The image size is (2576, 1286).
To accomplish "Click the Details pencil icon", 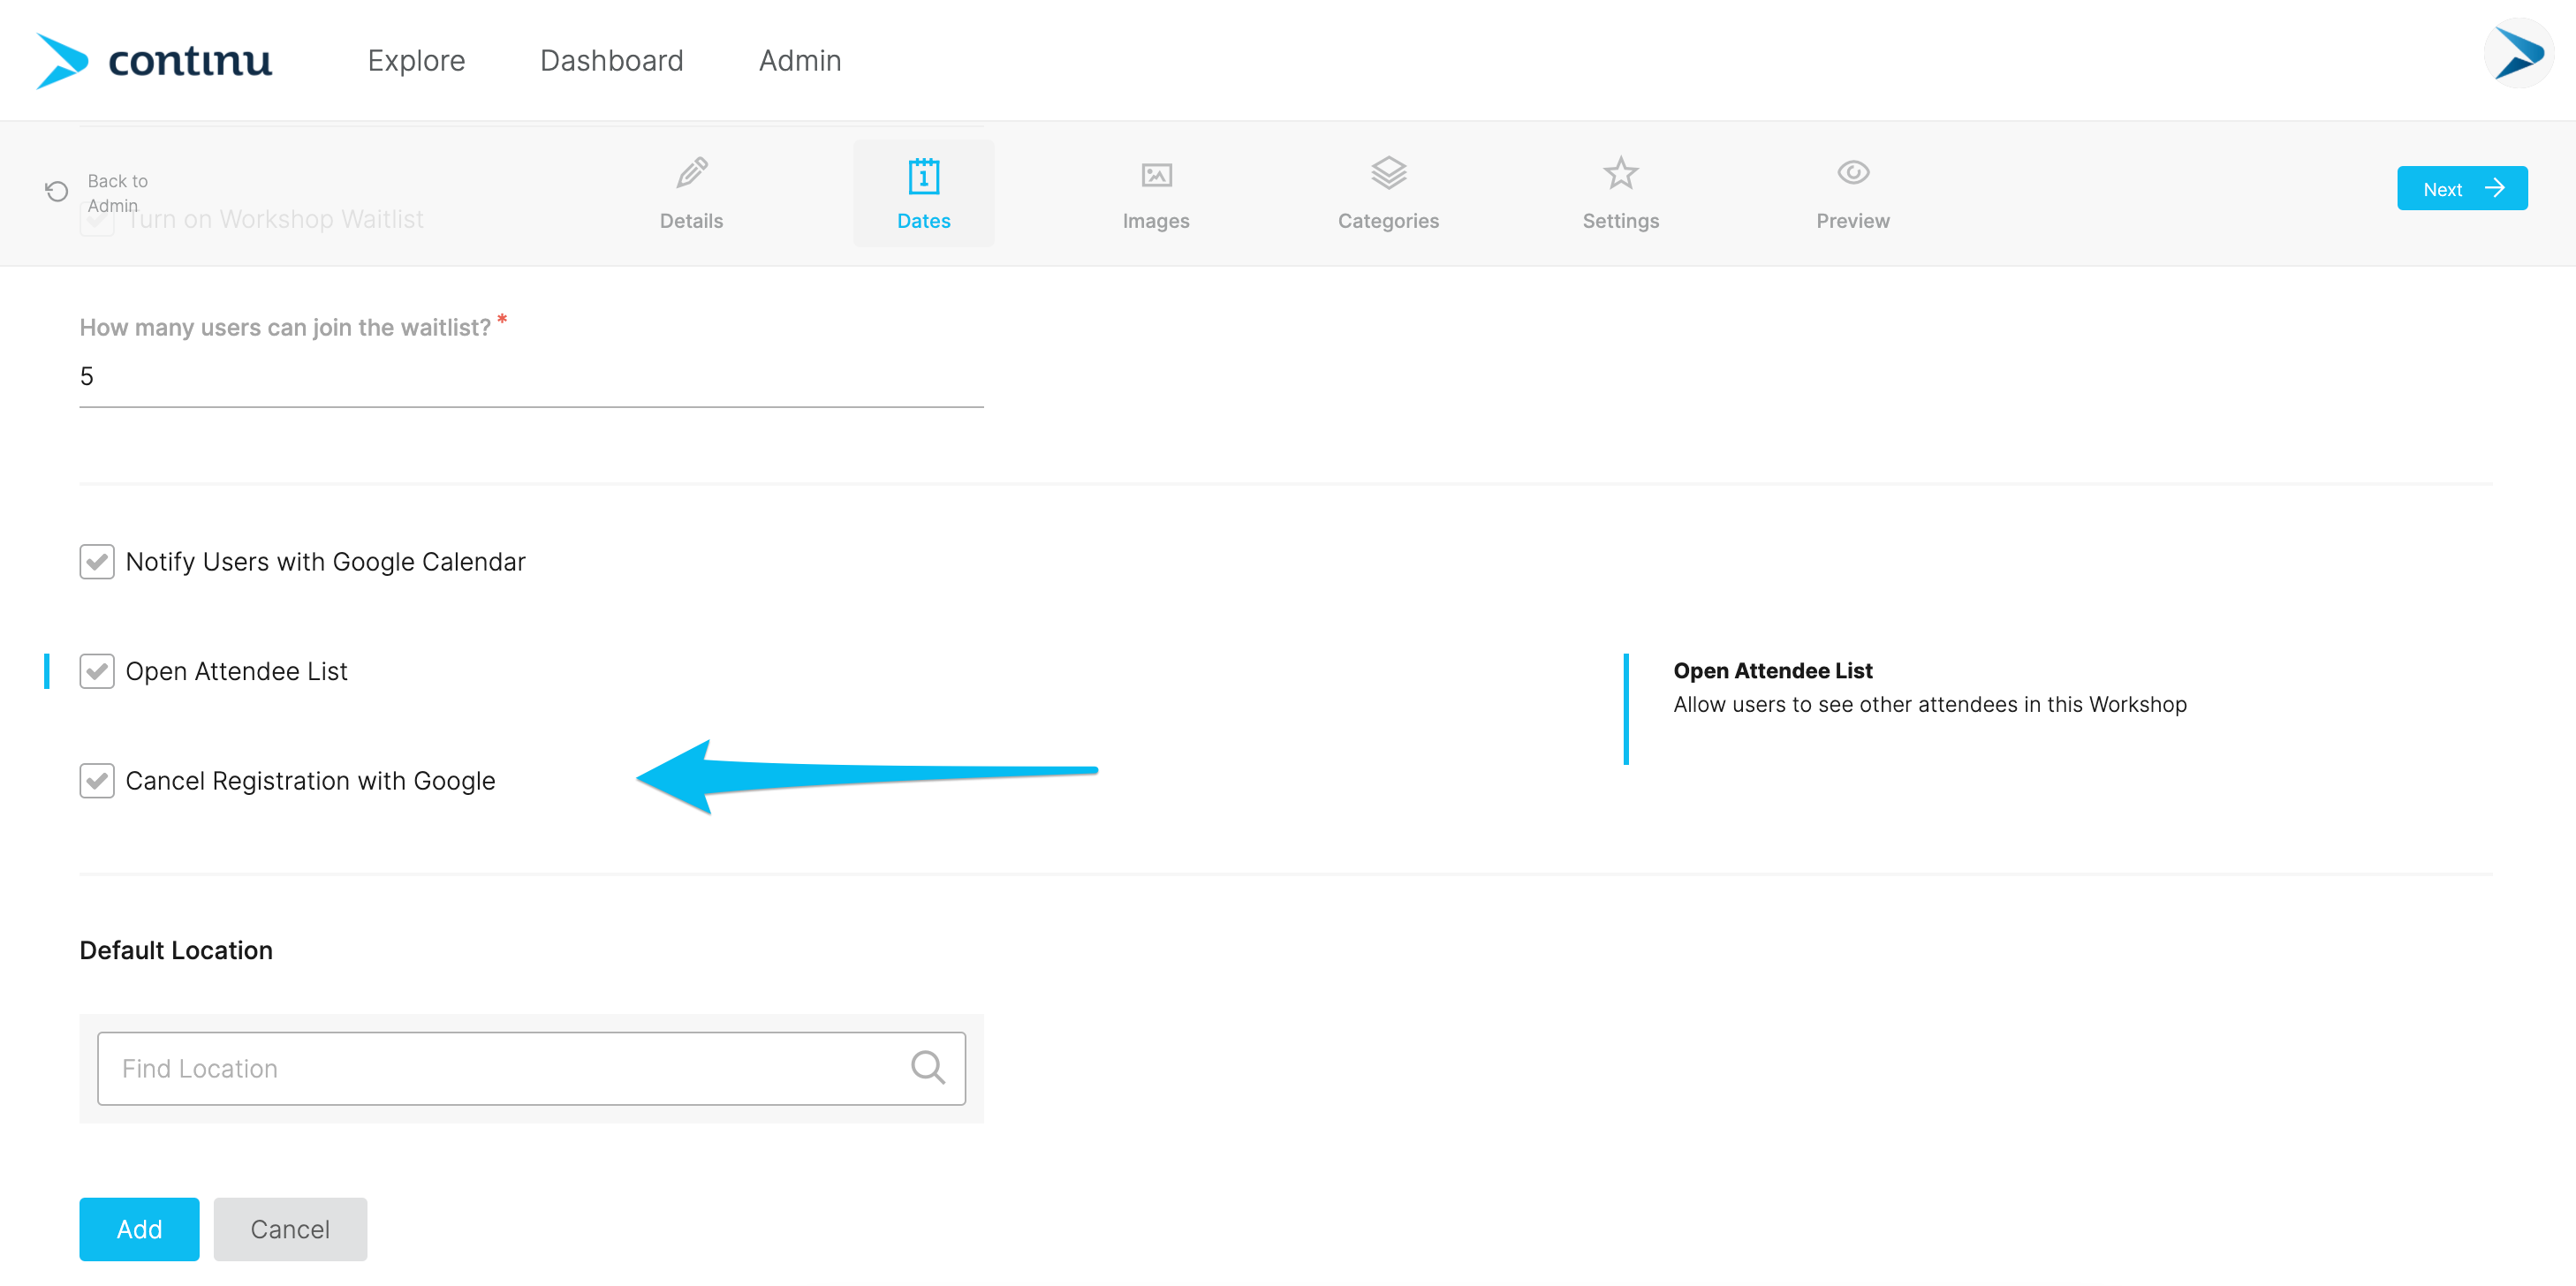I will [x=692, y=174].
